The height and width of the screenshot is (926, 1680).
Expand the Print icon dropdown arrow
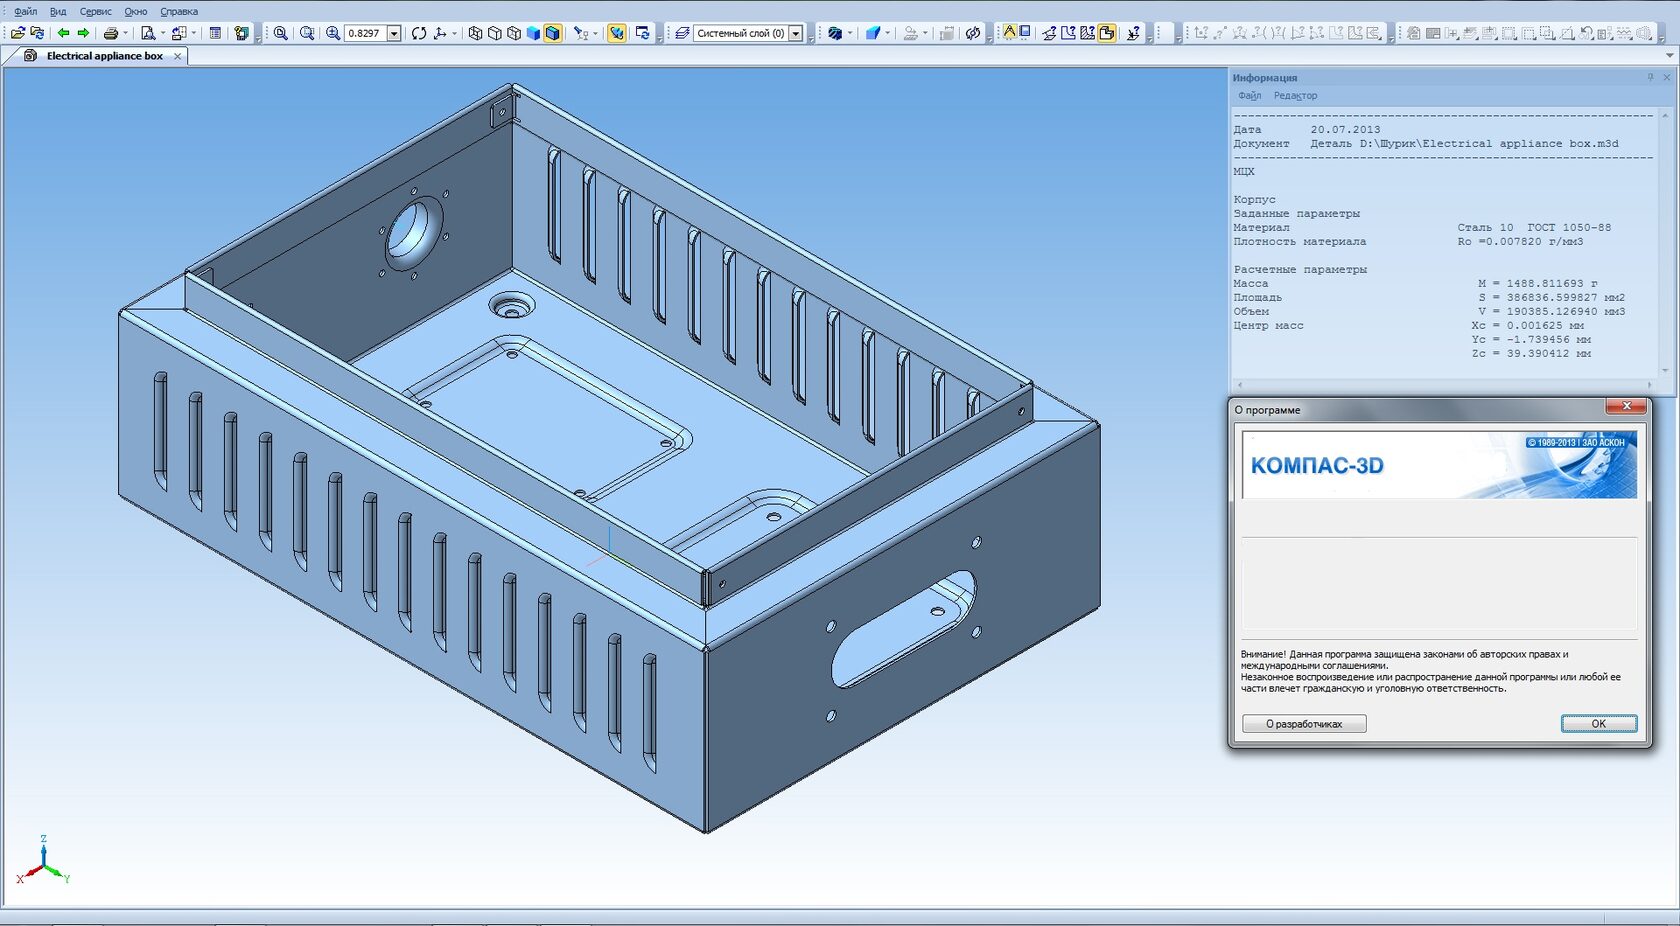click(125, 33)
